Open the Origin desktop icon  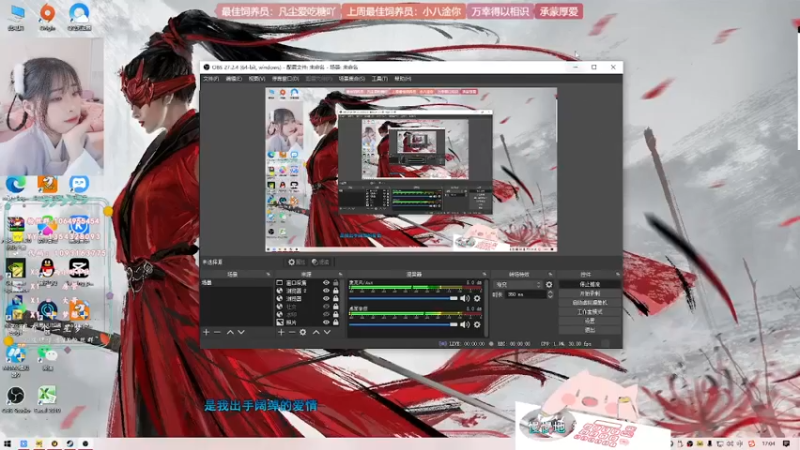pos(47,16)
